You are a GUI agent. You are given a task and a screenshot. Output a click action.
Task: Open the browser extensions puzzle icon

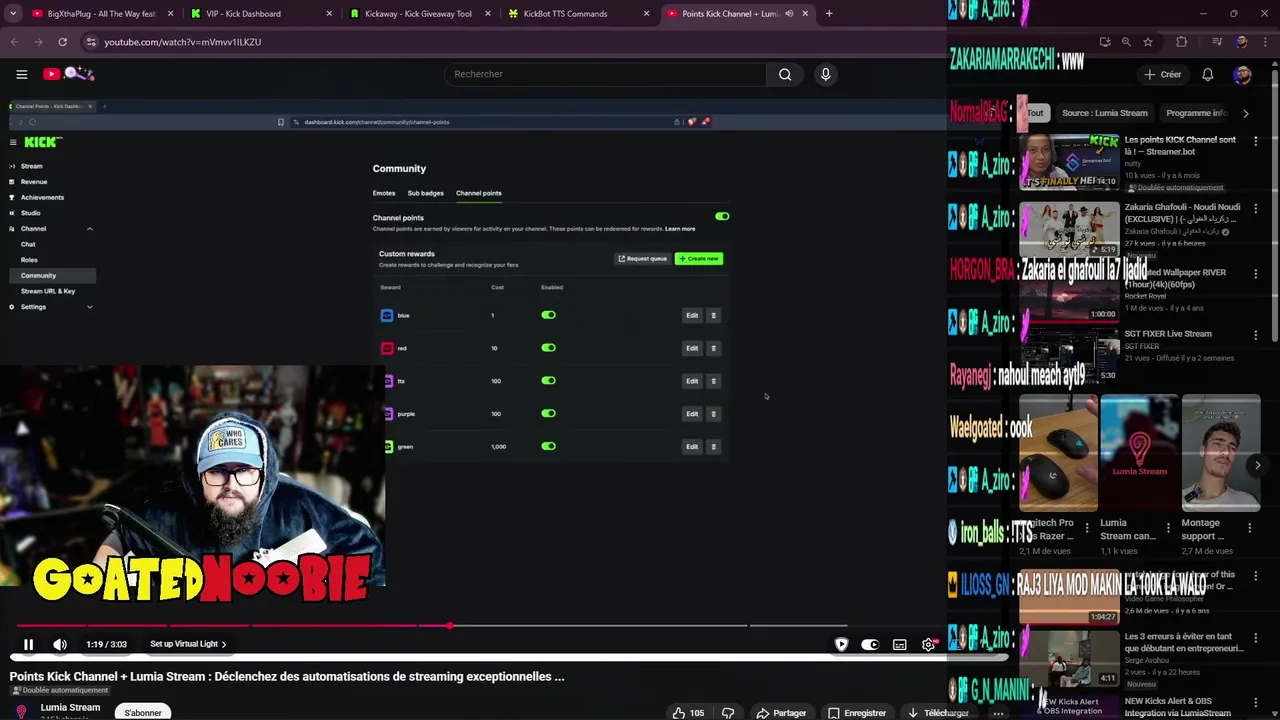[1182, 42]
